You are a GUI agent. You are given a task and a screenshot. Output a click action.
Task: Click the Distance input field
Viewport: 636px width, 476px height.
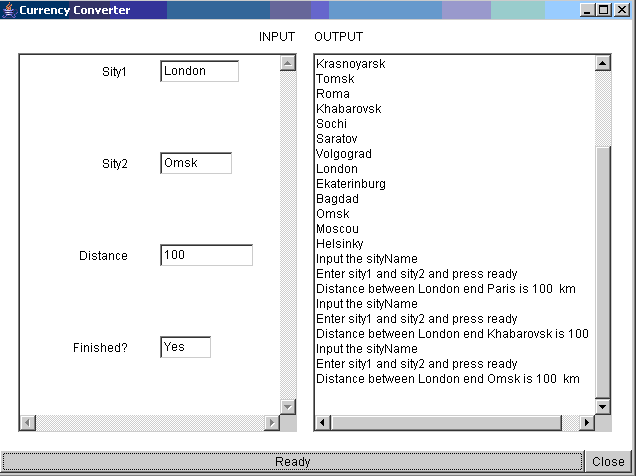[x=206, y=255]
